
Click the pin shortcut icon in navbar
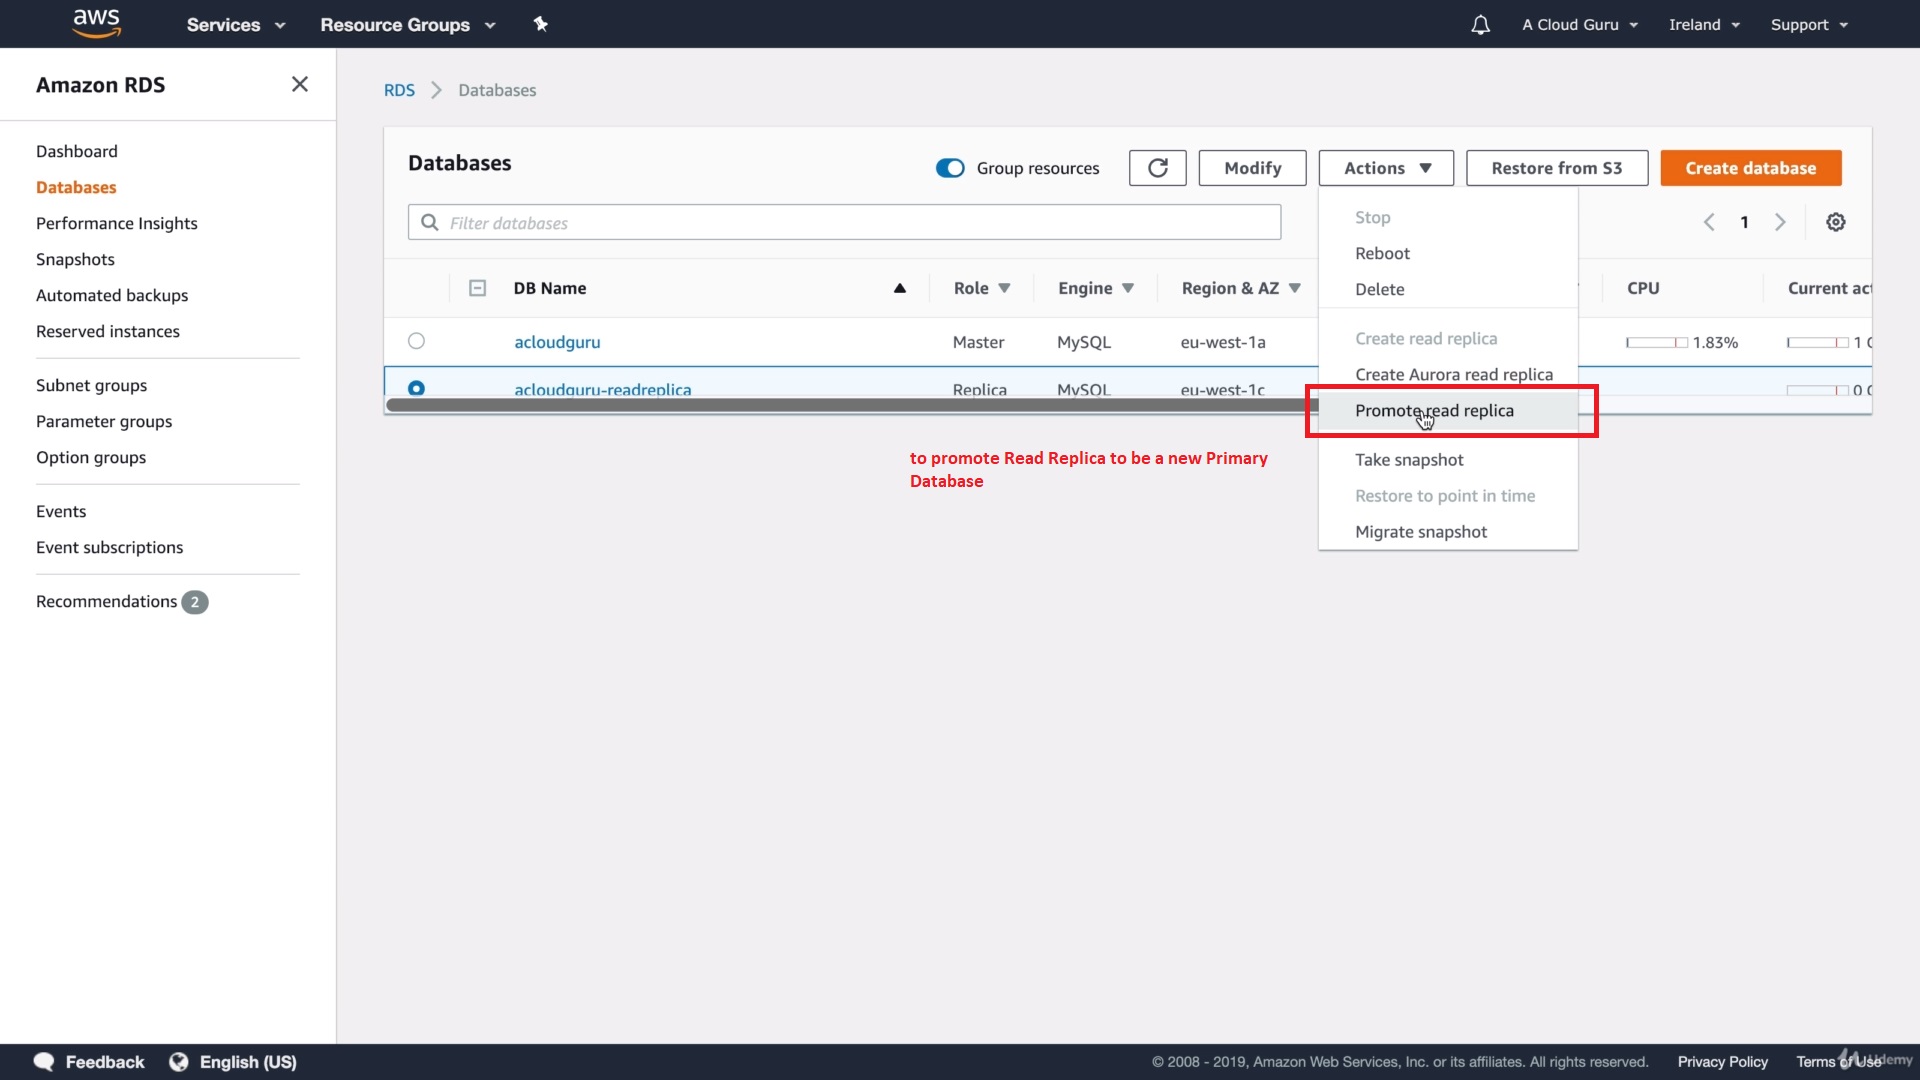pyautogui.click(x=541, y=24)
